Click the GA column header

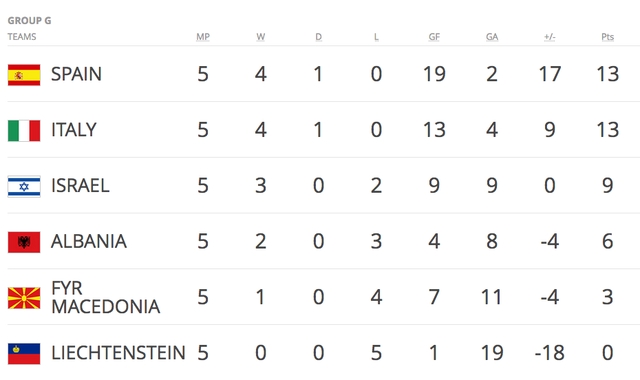[x=492, y=37]
